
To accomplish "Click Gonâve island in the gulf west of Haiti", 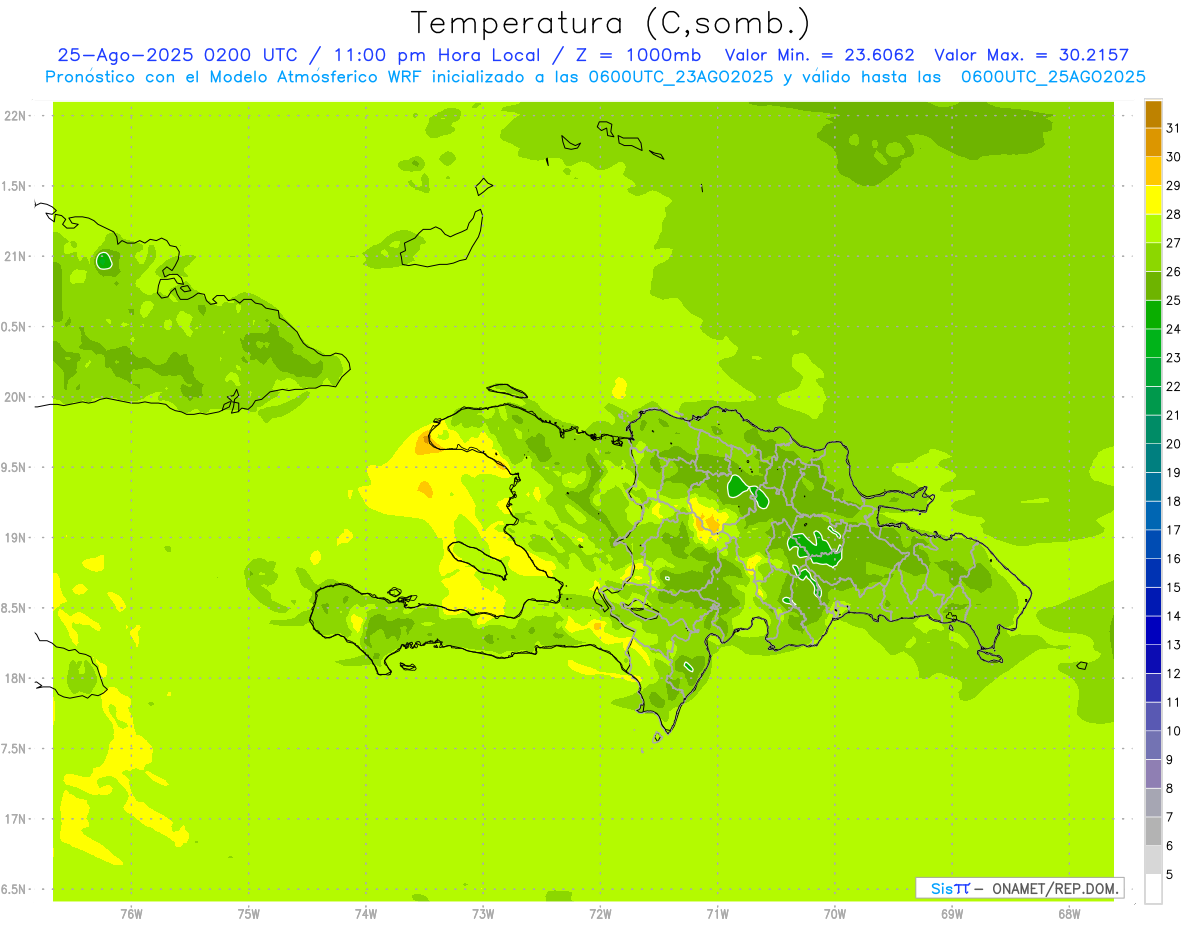I will (x=479, y=560).
